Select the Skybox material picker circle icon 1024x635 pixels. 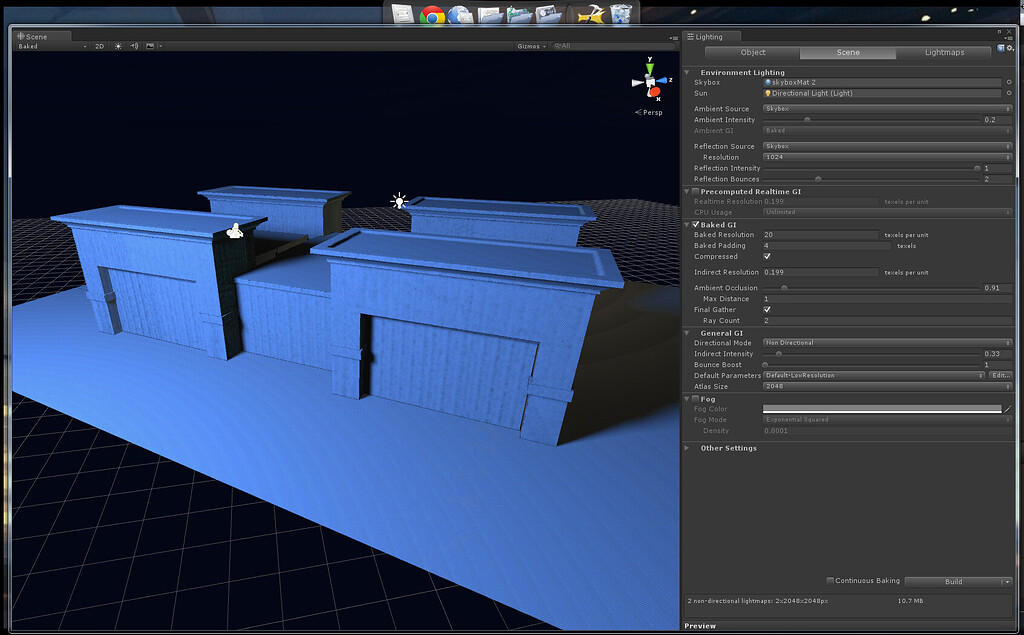tap(1010, 82)
